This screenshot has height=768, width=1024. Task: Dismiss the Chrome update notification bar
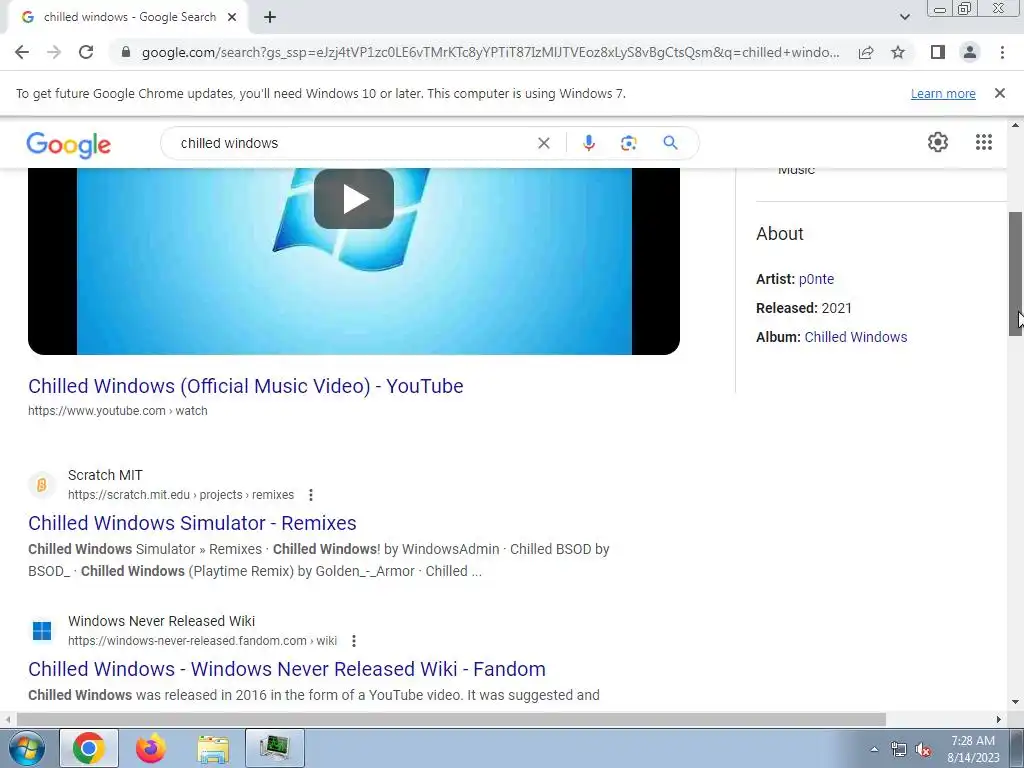coord(999,93)
